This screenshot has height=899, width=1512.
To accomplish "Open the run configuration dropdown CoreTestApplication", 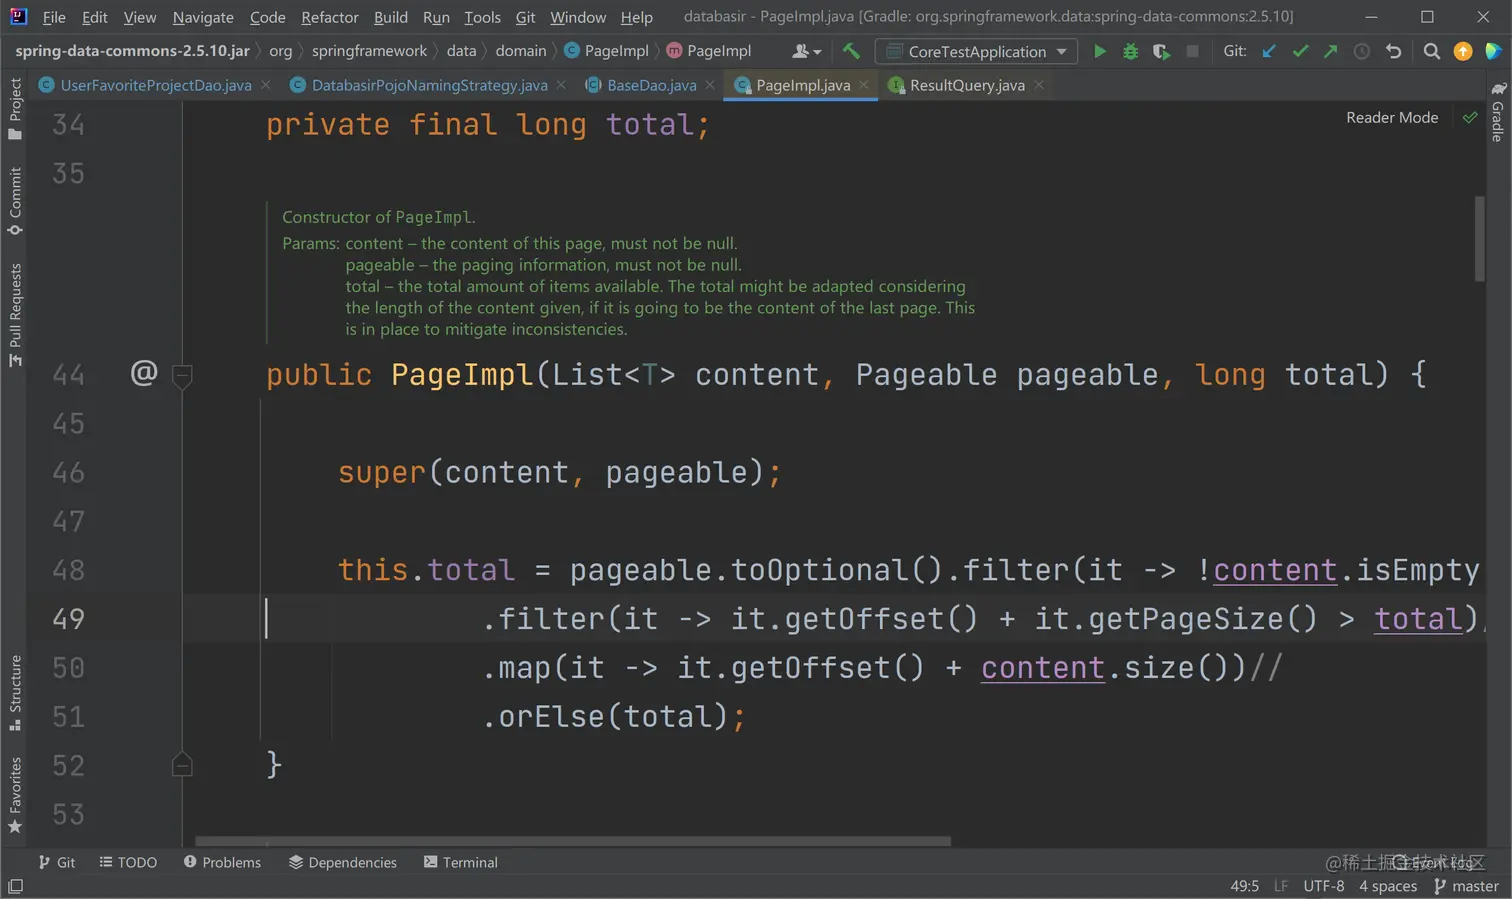I will click(x=976, y=51).
